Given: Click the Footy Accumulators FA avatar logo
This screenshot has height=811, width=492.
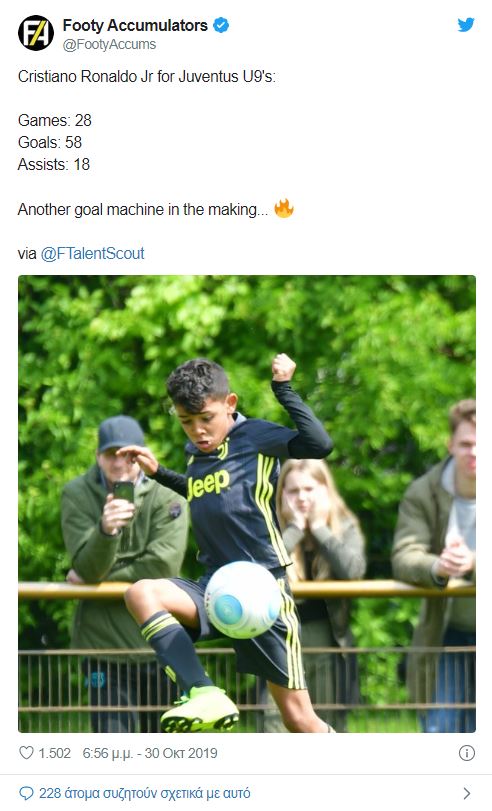Looking at the screenshot, I should click(x=36, y=33).
